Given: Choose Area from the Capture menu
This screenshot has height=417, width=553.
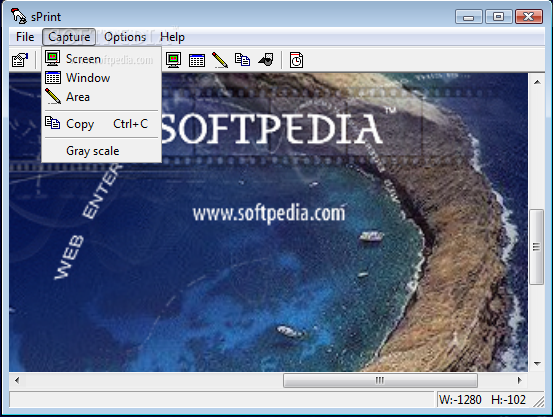Looking at the screenshot, I should (x=102, y=97).
